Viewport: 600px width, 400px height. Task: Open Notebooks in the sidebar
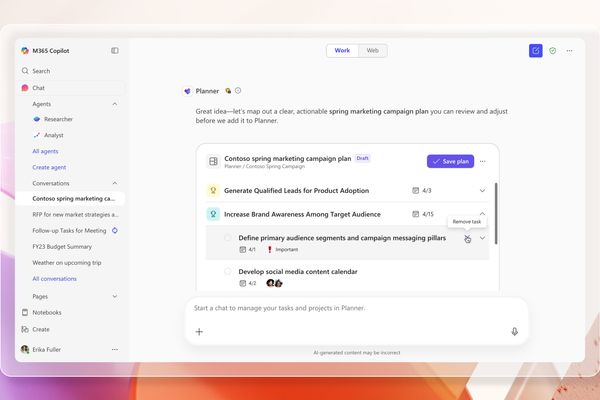[47, 312]
